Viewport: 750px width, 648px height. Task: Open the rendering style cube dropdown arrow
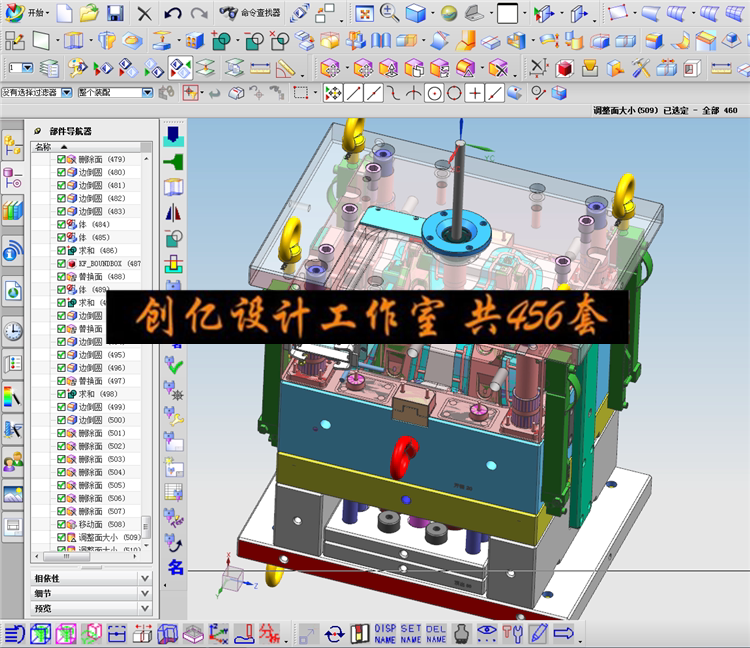click(x=432, y=13)
